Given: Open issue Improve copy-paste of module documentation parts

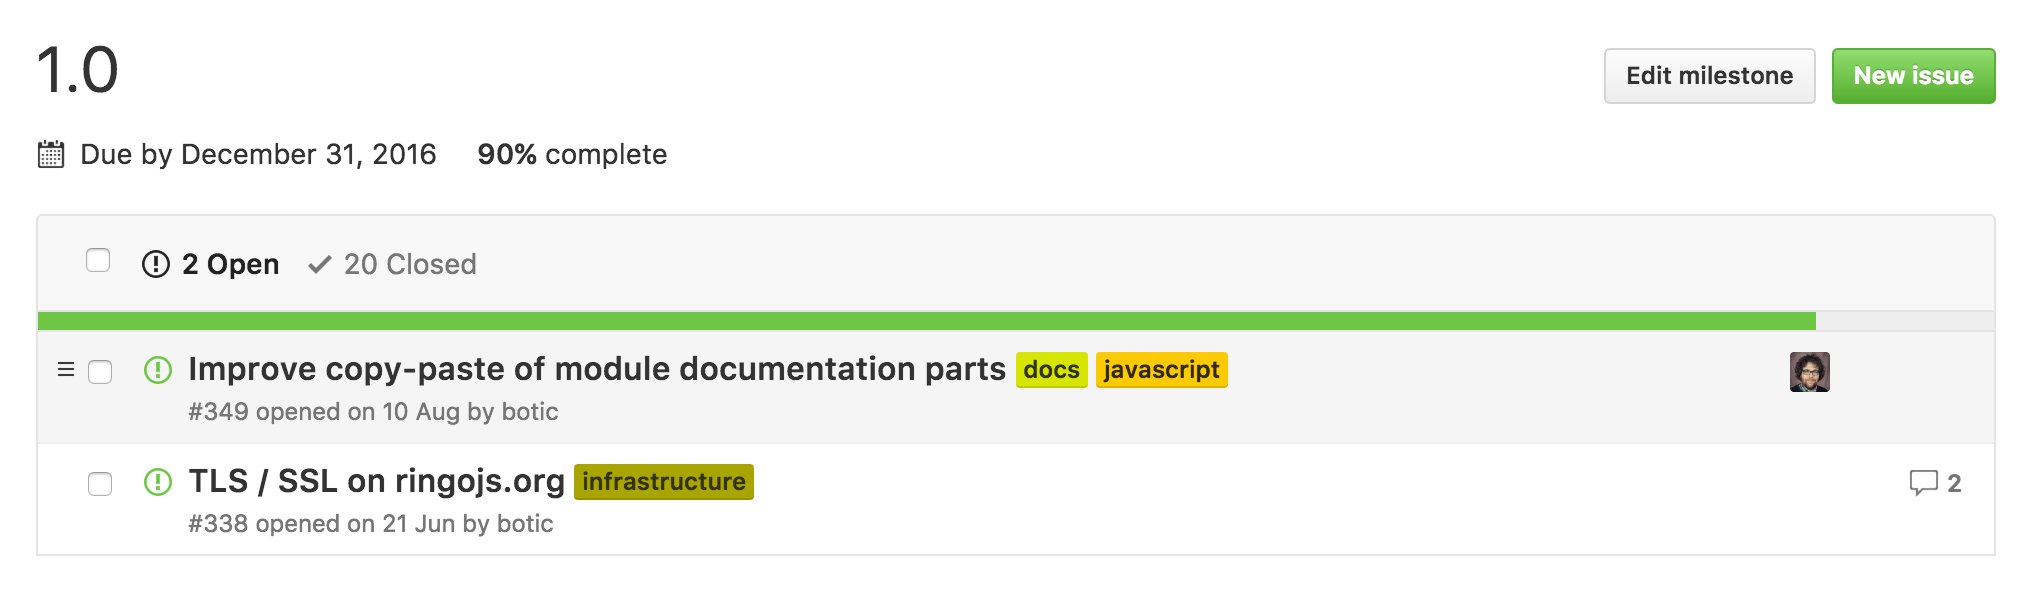Looking at the screenshot, I should [x=597, y=369].
